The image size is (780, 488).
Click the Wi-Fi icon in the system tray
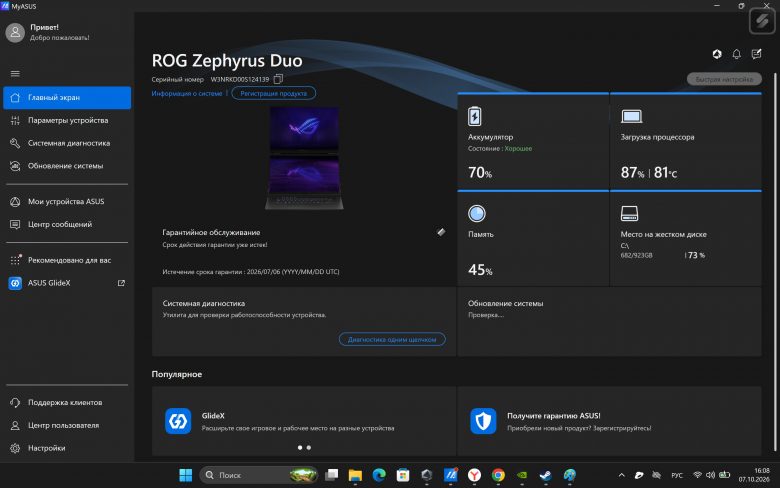(x=697, y=476)
